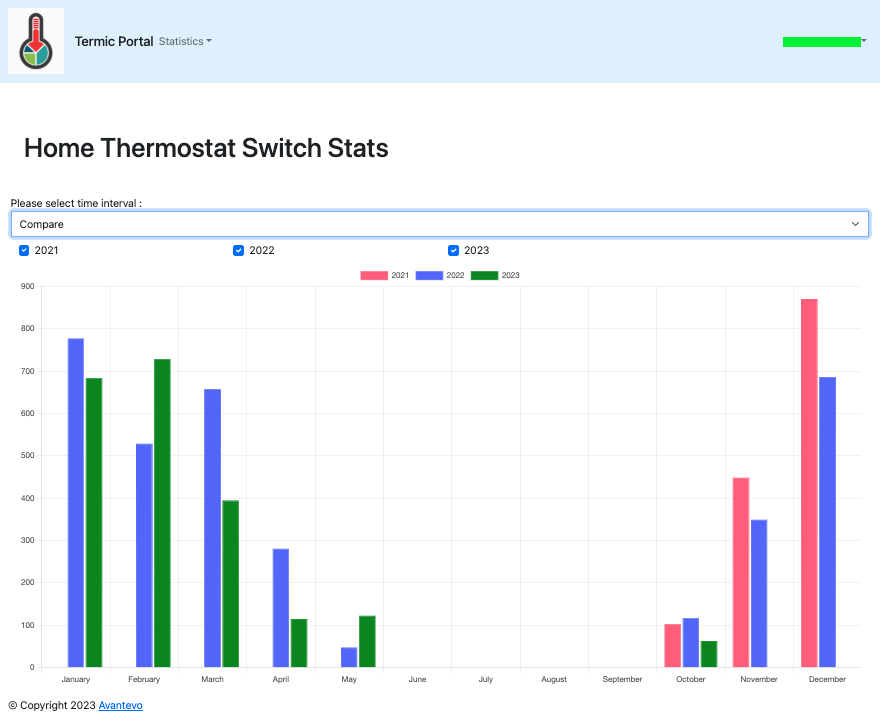
Task: Open the Statistics dropdown menu
Action: 185,42
